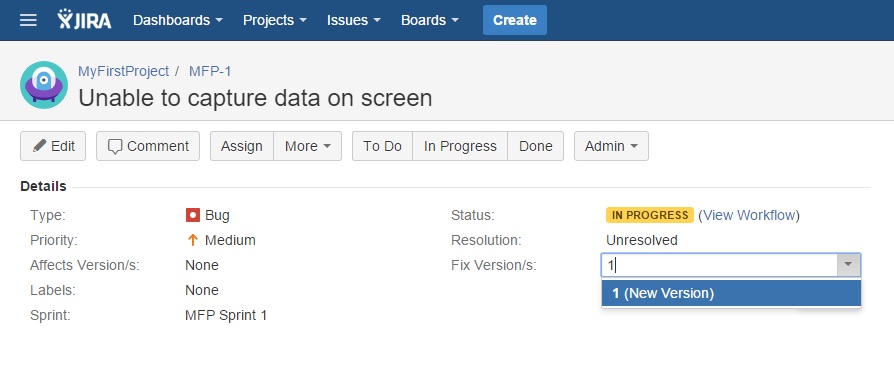Open the Dashboards menu

click(178, 20)
